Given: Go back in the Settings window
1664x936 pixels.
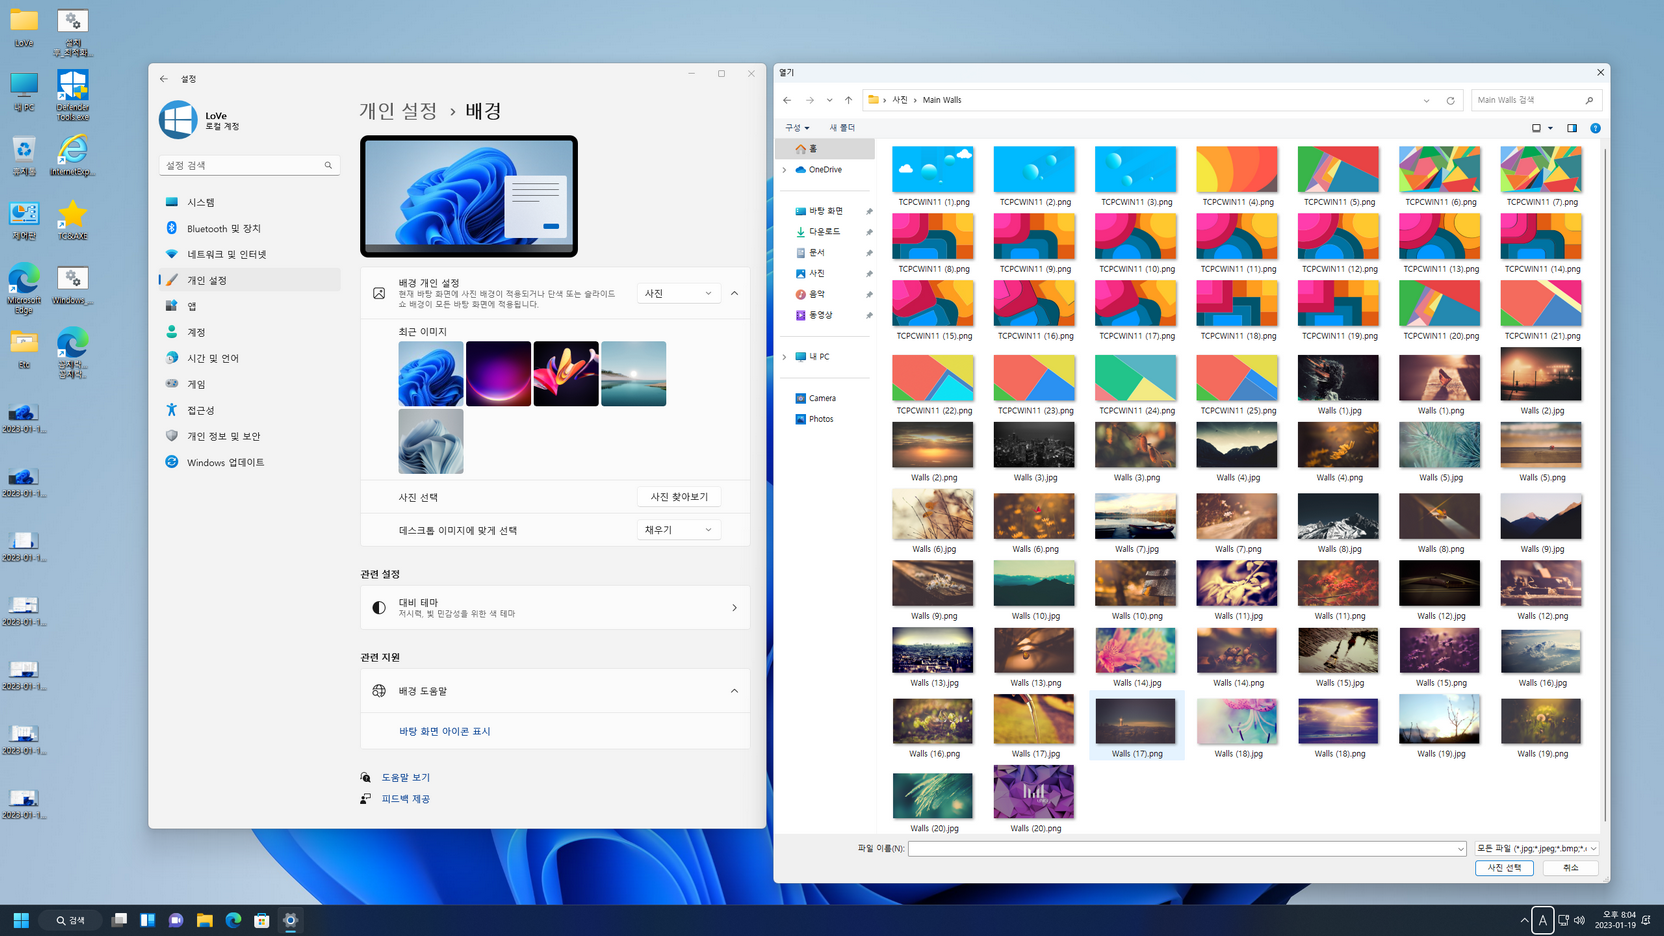Looking at the screenshot, I should point(164,78).
